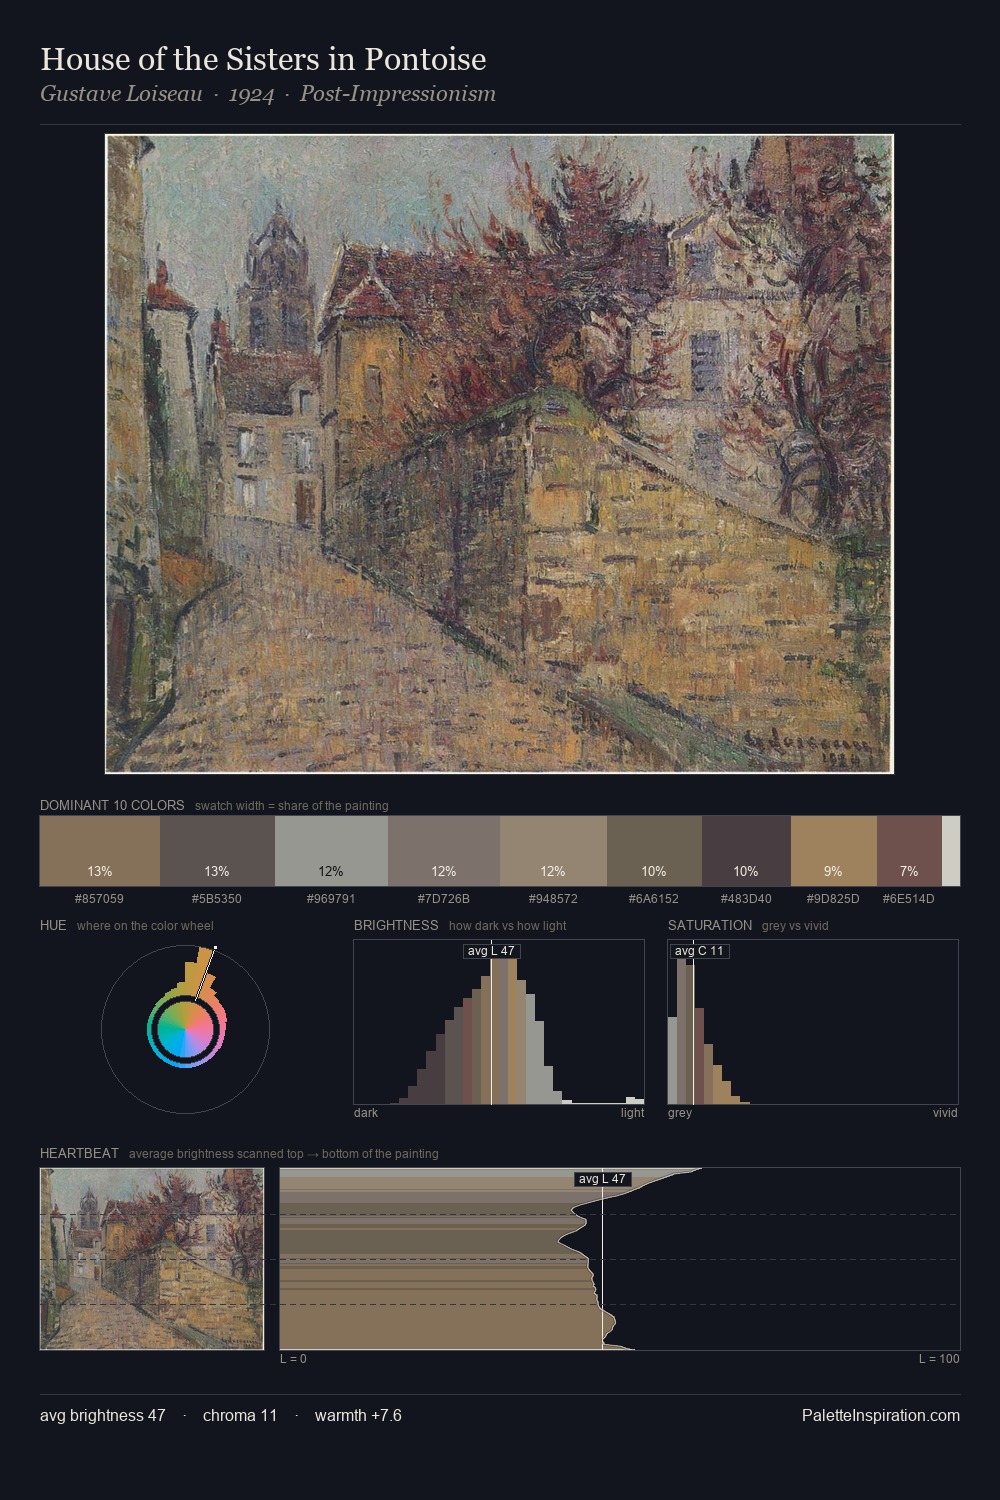Select the #969791 light grey swatch
This screenshot has width=1000, height=1500.
pyautogui.click(x=331, y=851)
